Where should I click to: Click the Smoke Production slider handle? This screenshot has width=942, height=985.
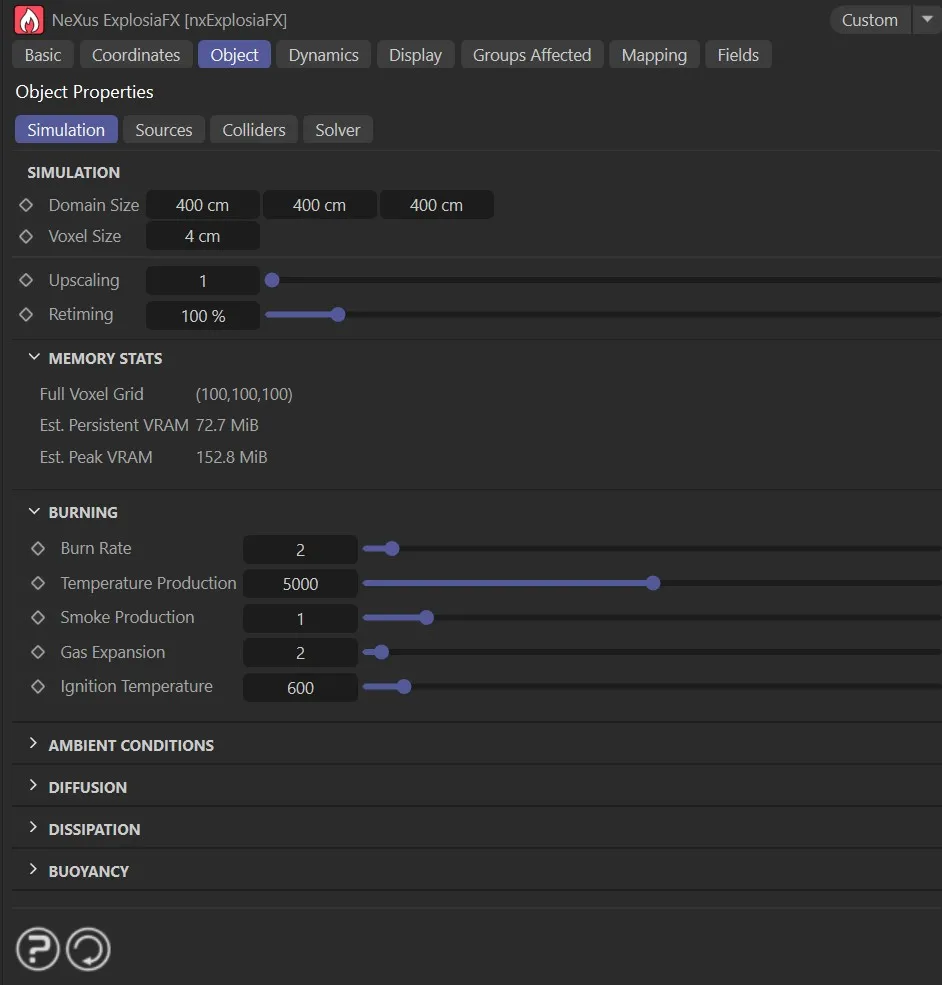(427, 617)
